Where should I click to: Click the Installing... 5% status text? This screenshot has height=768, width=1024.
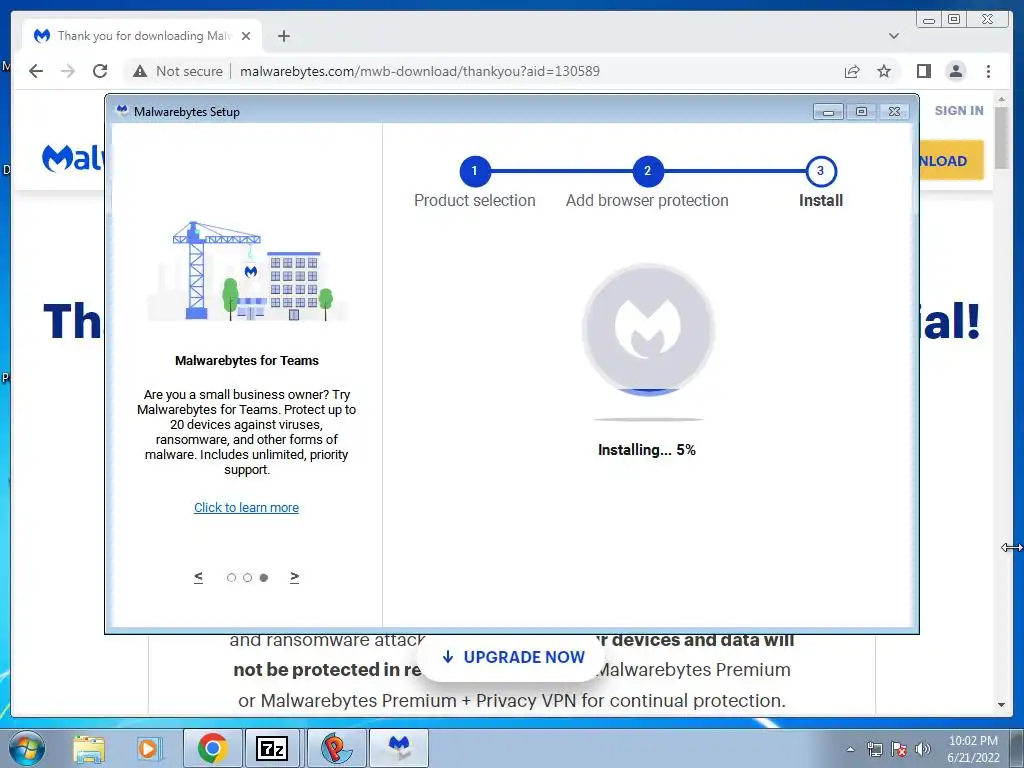[647, 450]
